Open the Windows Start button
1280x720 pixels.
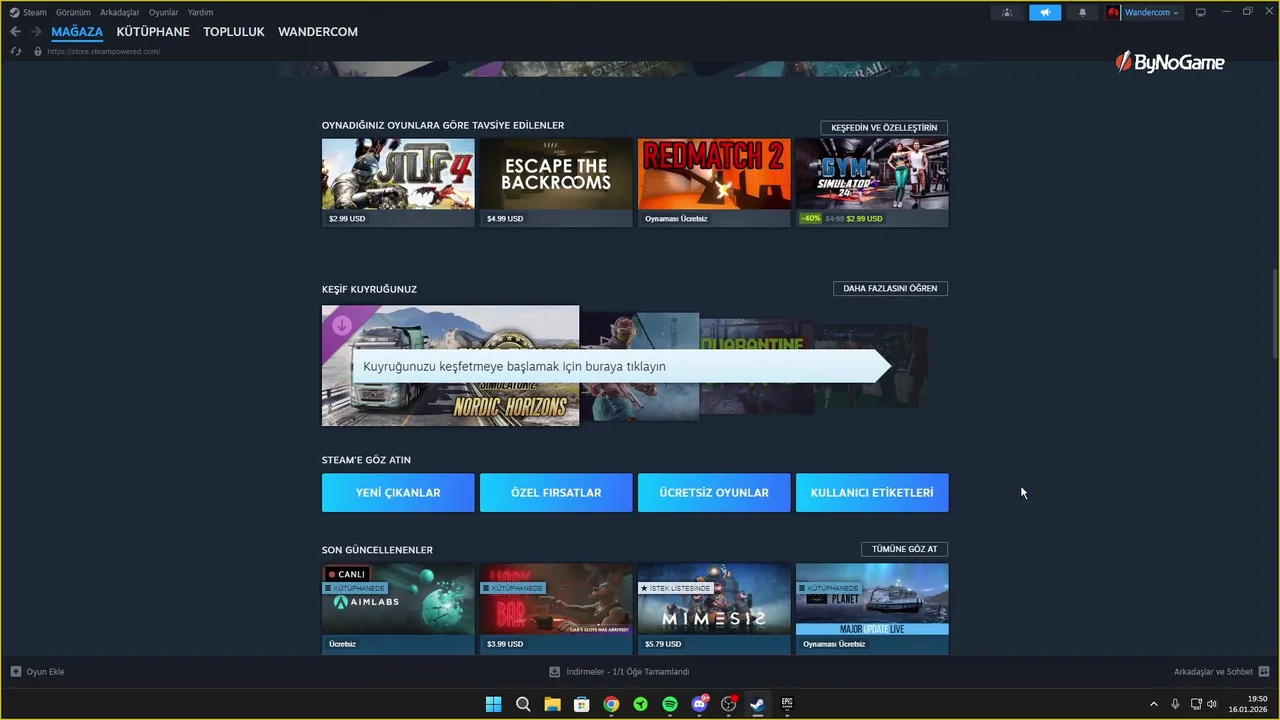(493, 704)
